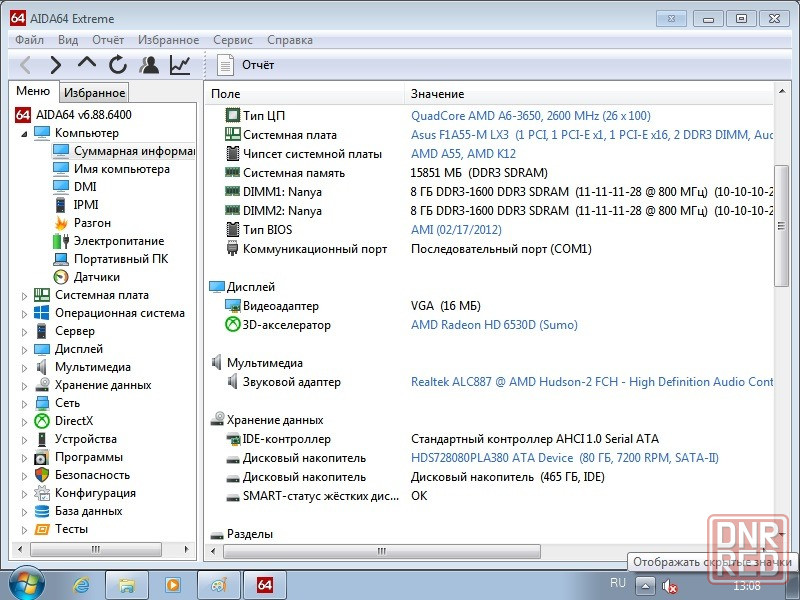Click the Отчёт report toolbar button
Image resolution: width=800 pixels, height=600 pixels.
click(x=245, y=65)
